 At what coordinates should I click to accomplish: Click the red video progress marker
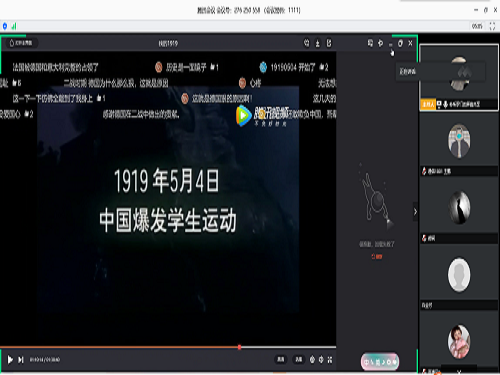click(x=239, y=347)
